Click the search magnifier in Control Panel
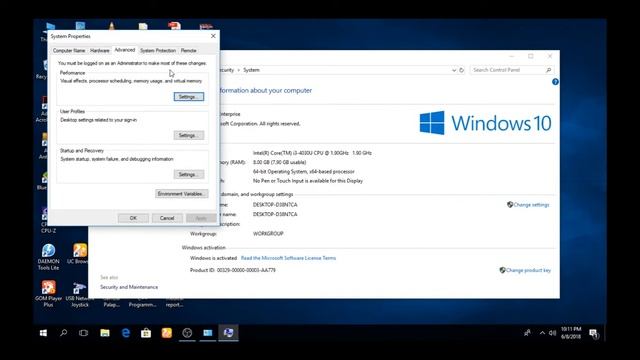The width and height of the screenshot is (640, 360). click(x=549, y=70)
